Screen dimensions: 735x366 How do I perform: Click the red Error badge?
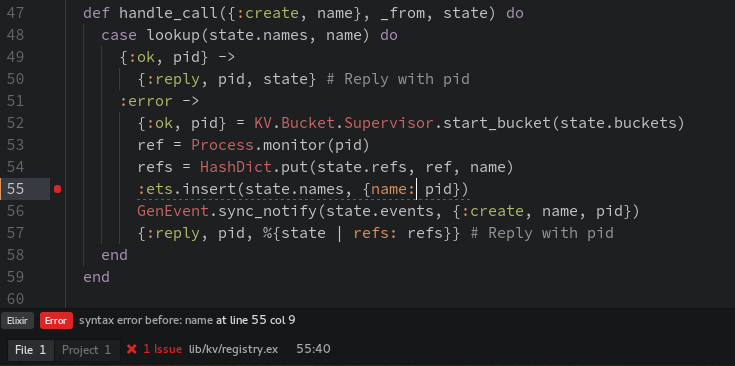56,321
